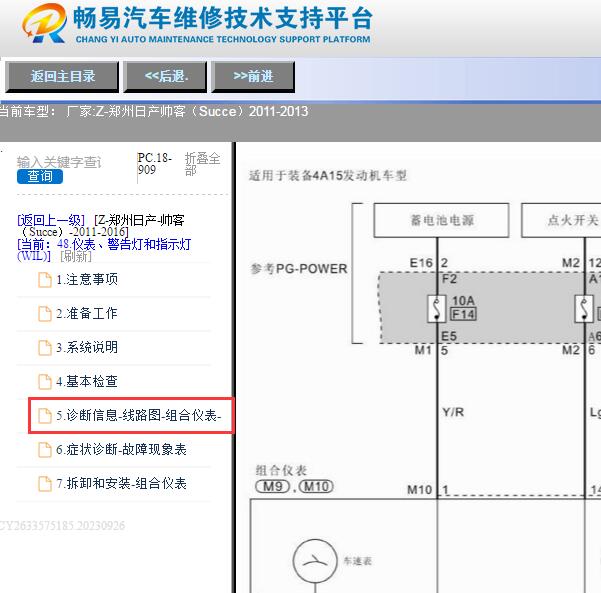Screen dimensions: 601x593
Task: Select 5.诊断信息-线路图-组合仪表 item
Action: click(x=131, y=416)
